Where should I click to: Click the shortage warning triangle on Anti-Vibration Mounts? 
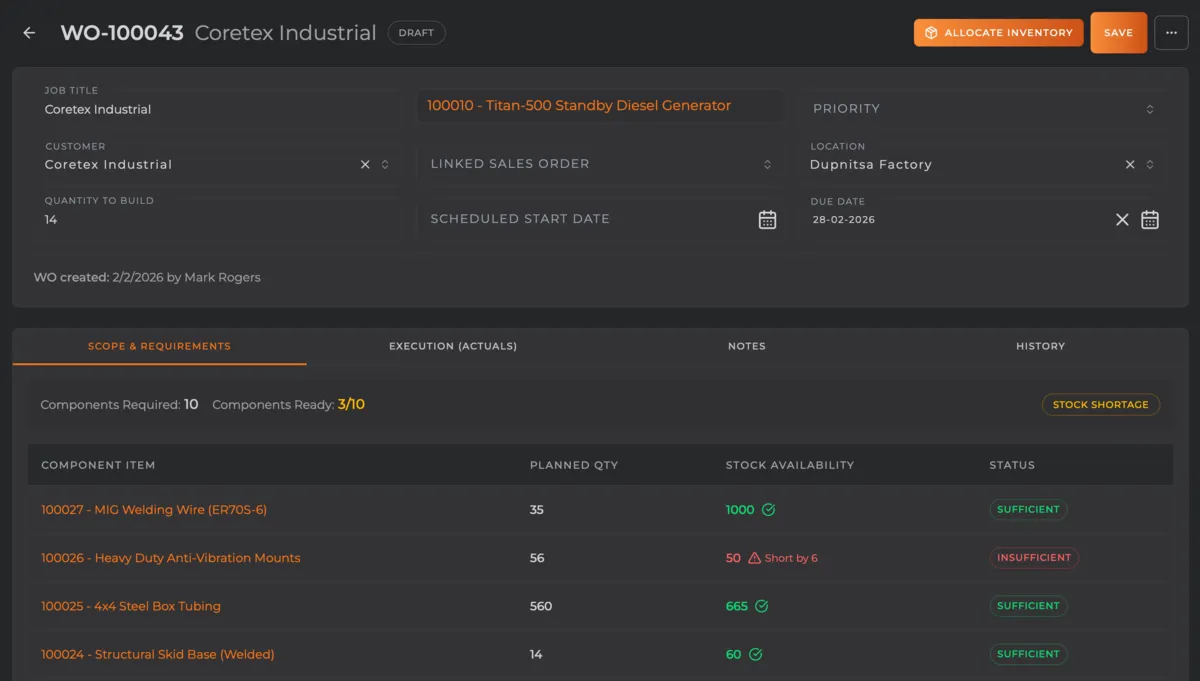coord(756,557)
